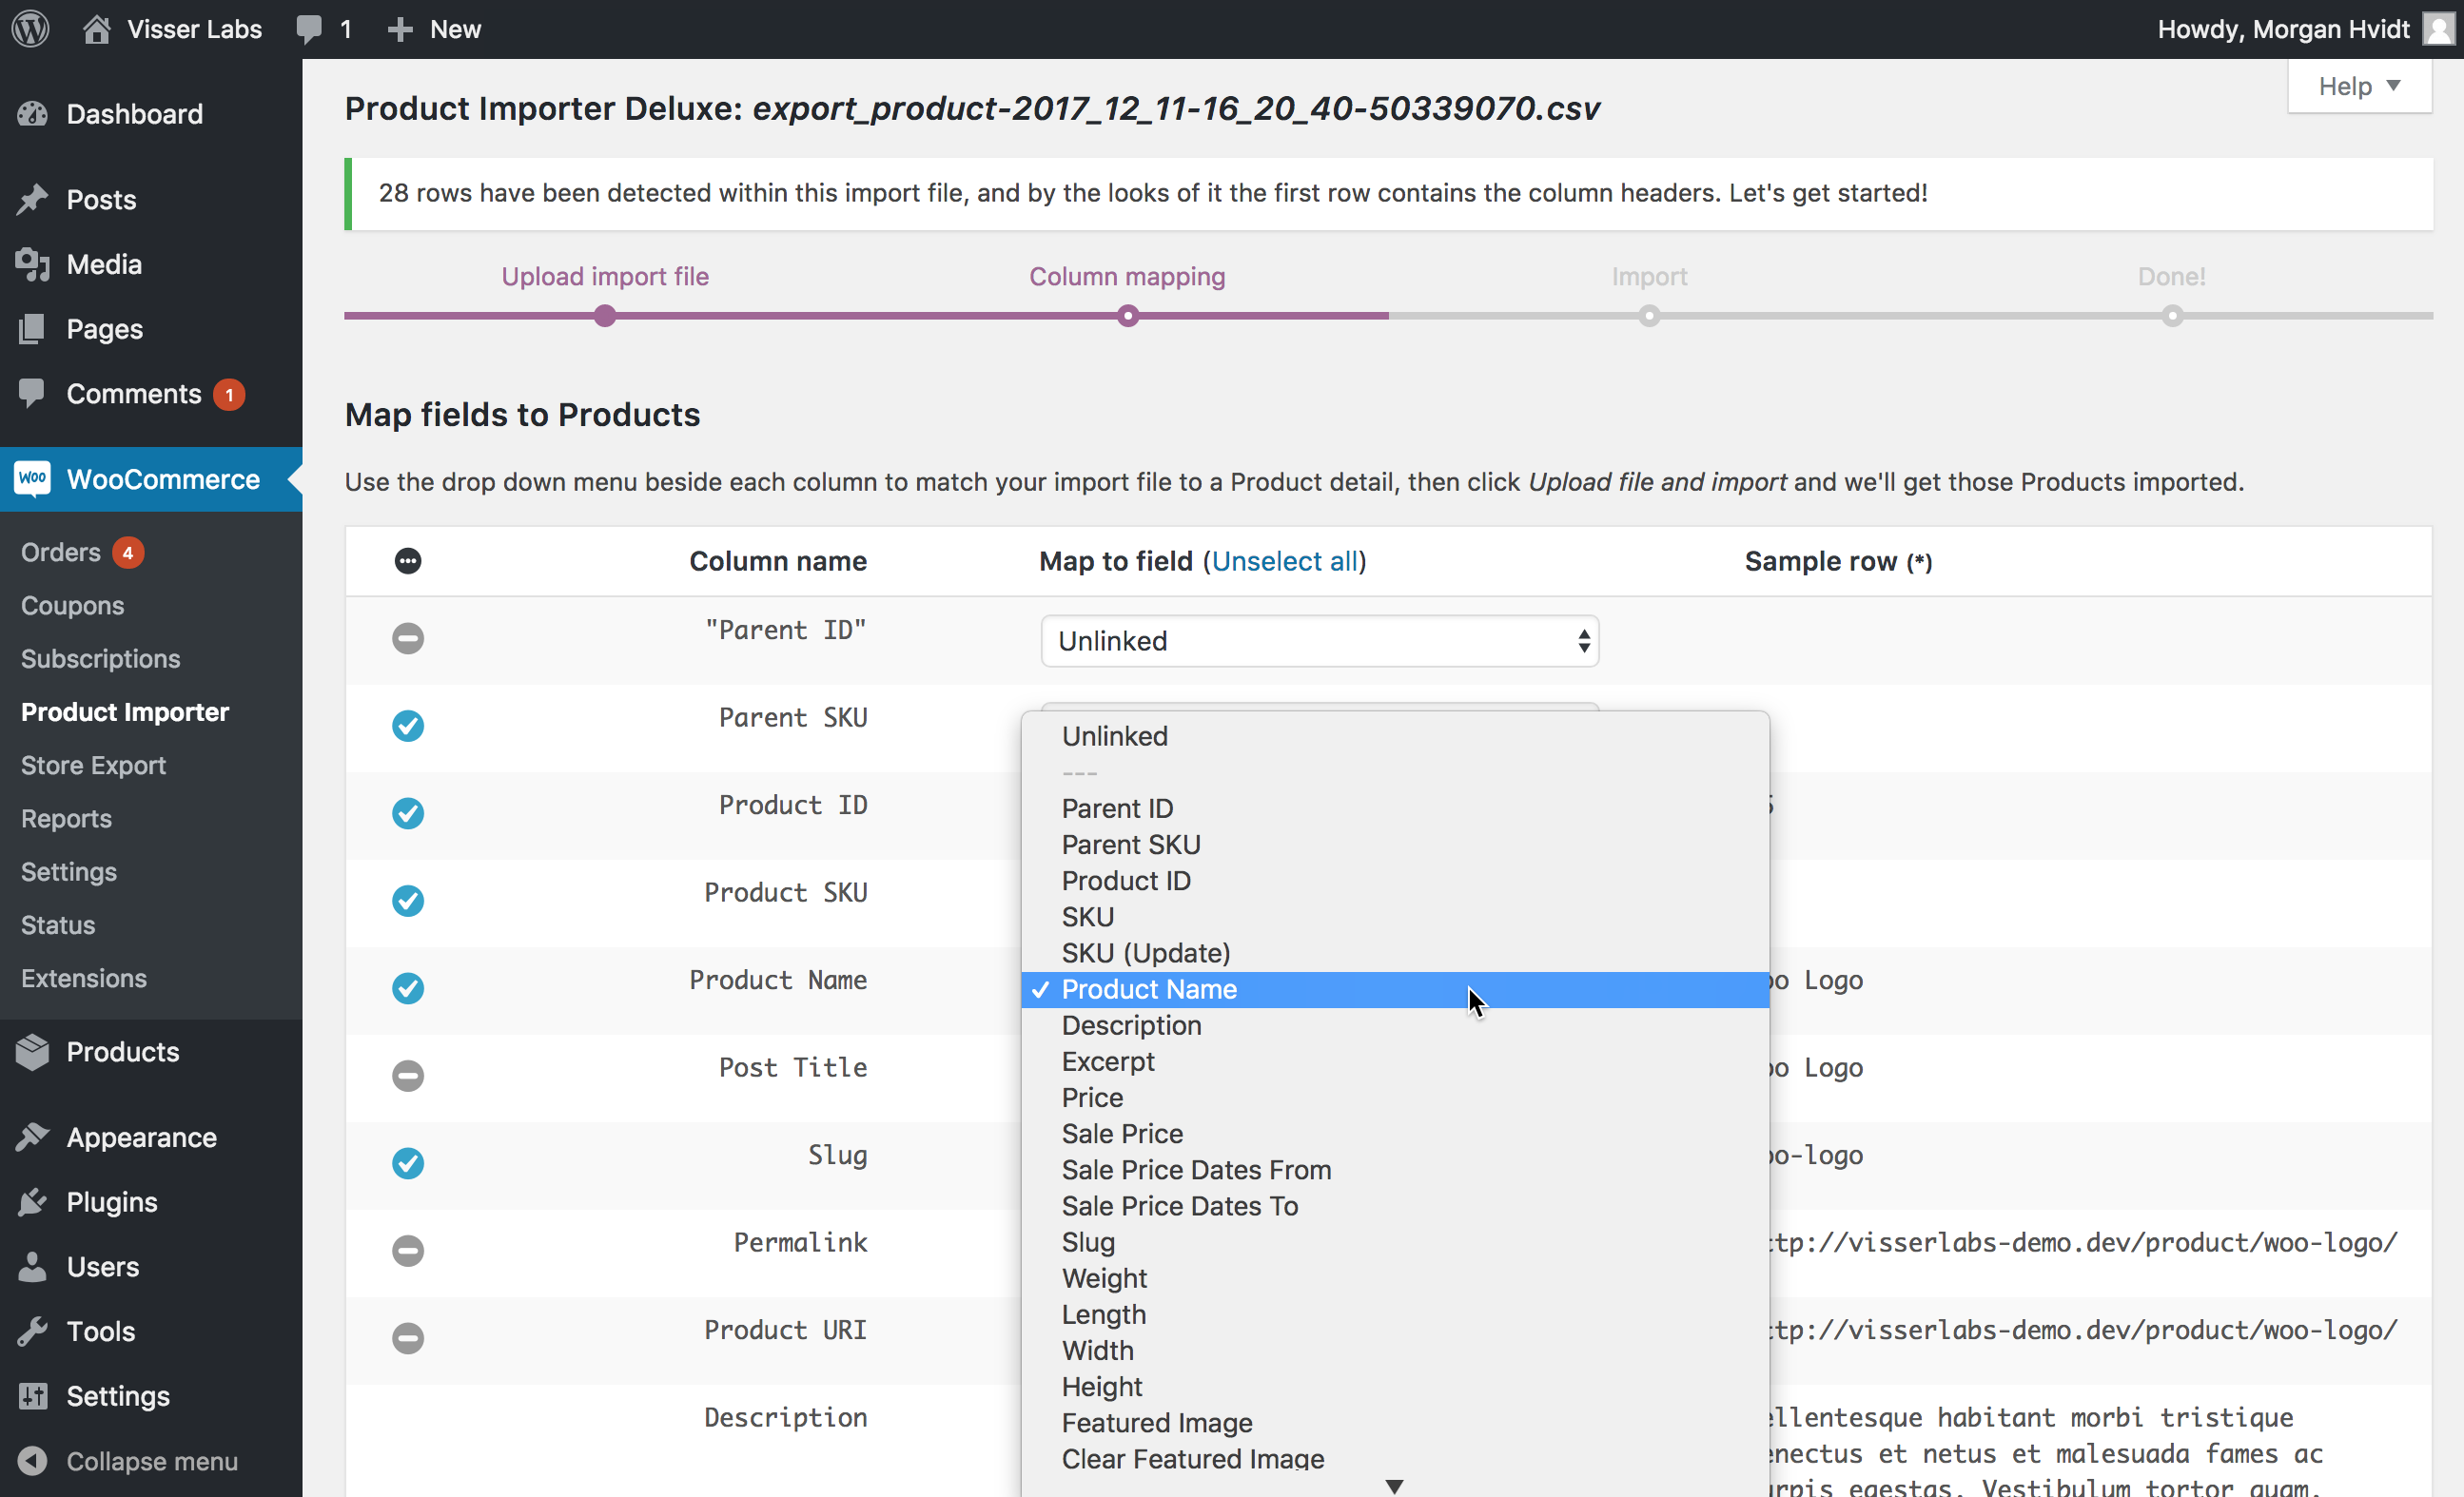Open the Reports submenu link
This screenshot has width=2464, height=1497.
(x=67, y=818)
